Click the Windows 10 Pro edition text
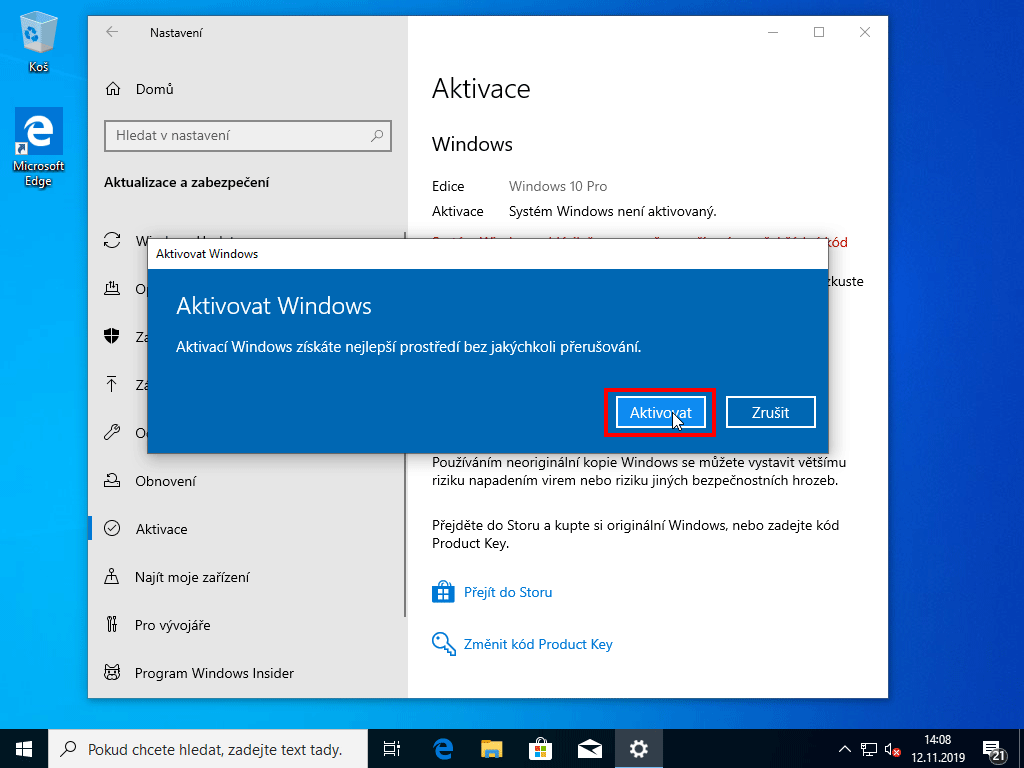This screenshot has width=1024, height=768. (558, 186)
